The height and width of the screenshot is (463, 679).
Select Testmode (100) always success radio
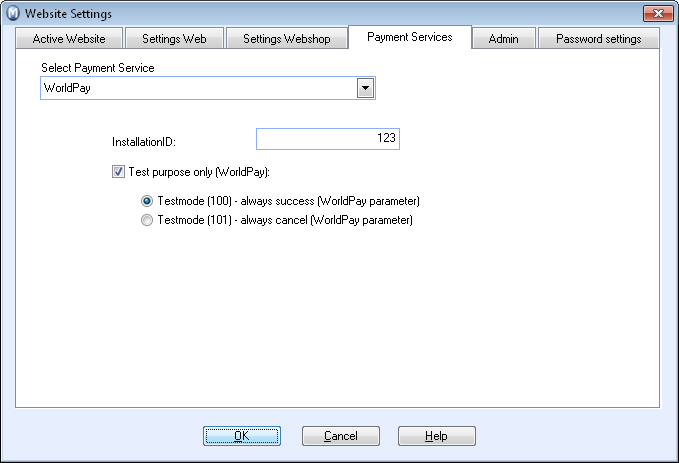[147, 201]
